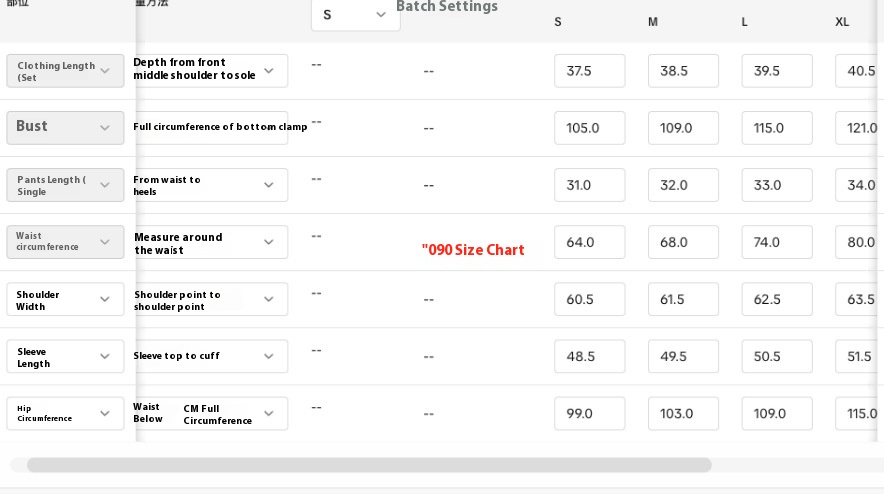
Task: Click the red "090 Size Chart" text
Action: (x=473, y=250)
